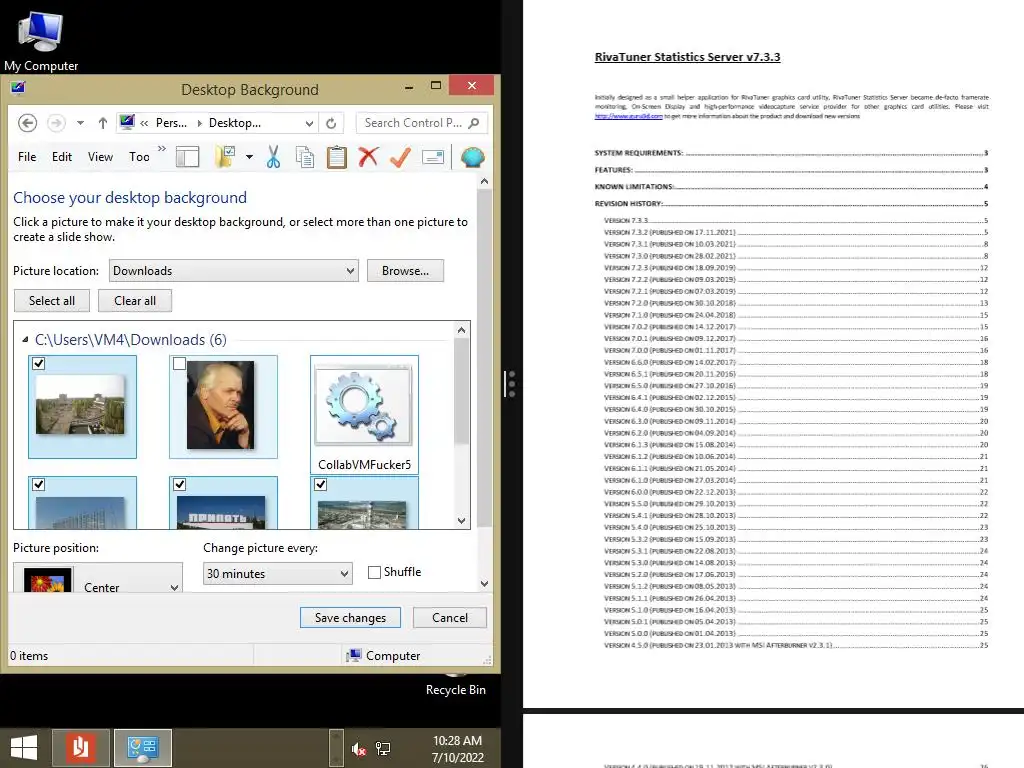Click the search magnifier icon

(x=474, y=123)
